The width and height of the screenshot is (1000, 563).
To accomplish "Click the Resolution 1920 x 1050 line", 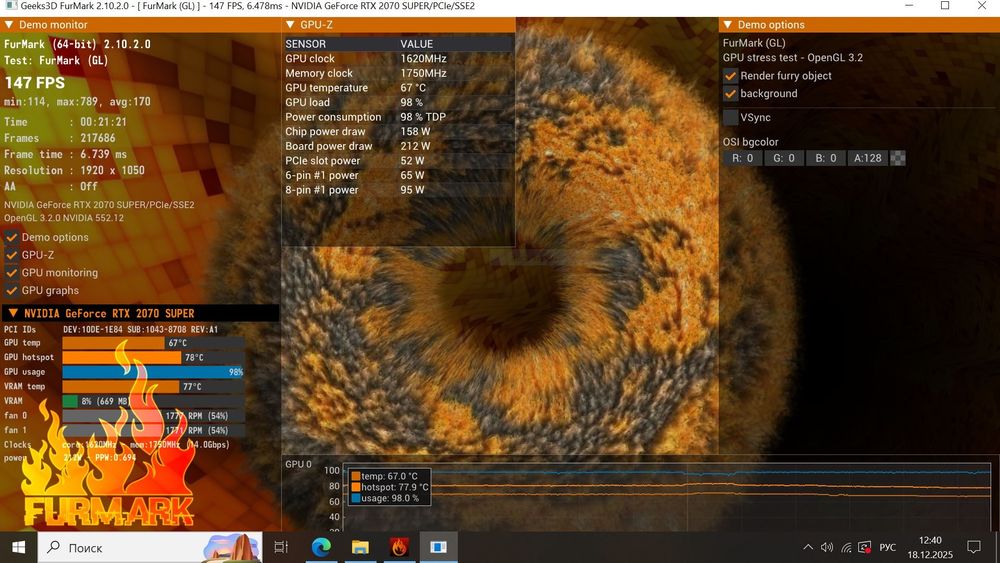I will (x=74, y=170).
